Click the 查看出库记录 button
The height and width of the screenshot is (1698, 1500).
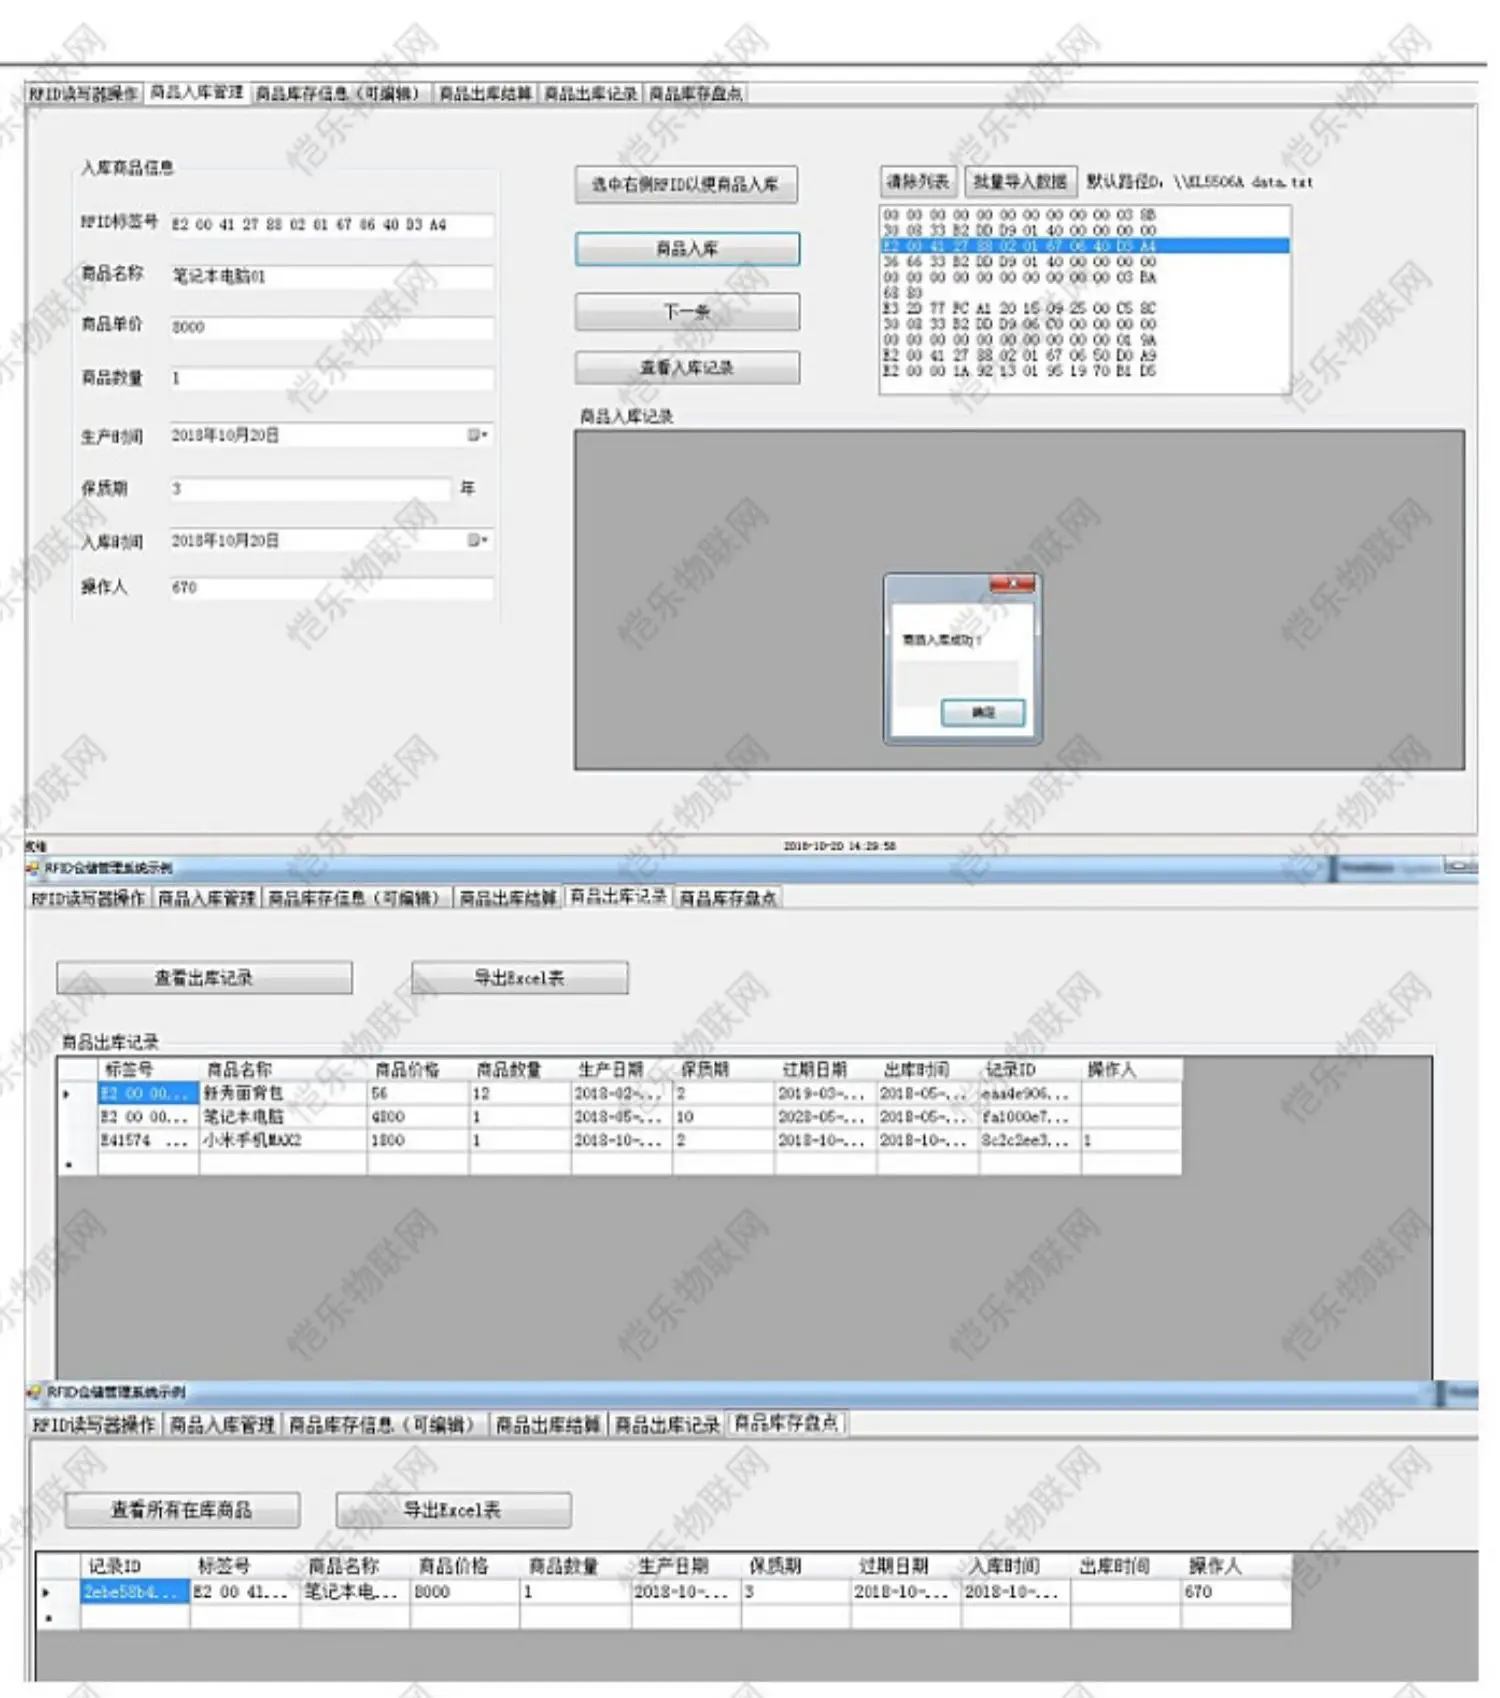pos(204,978)
